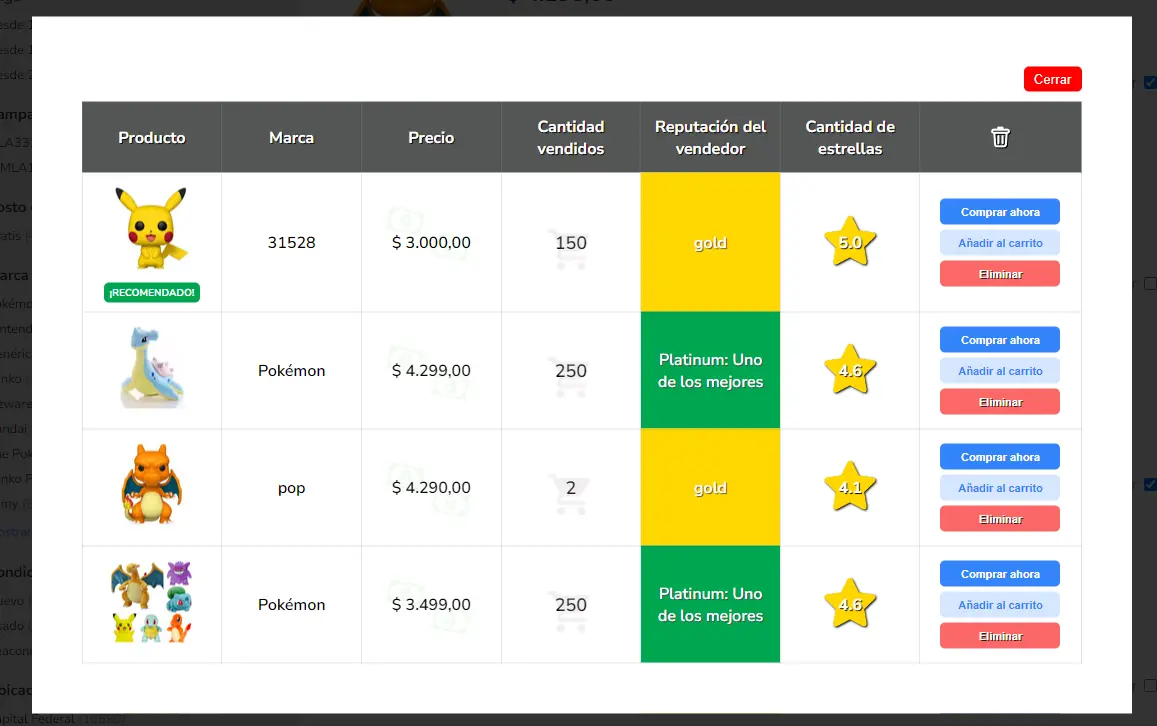Viewport: 1157px width, 726px height.
Task: Click the Cantidad de estrellas header
Action: pyautogui.click(x=850, y=137)
